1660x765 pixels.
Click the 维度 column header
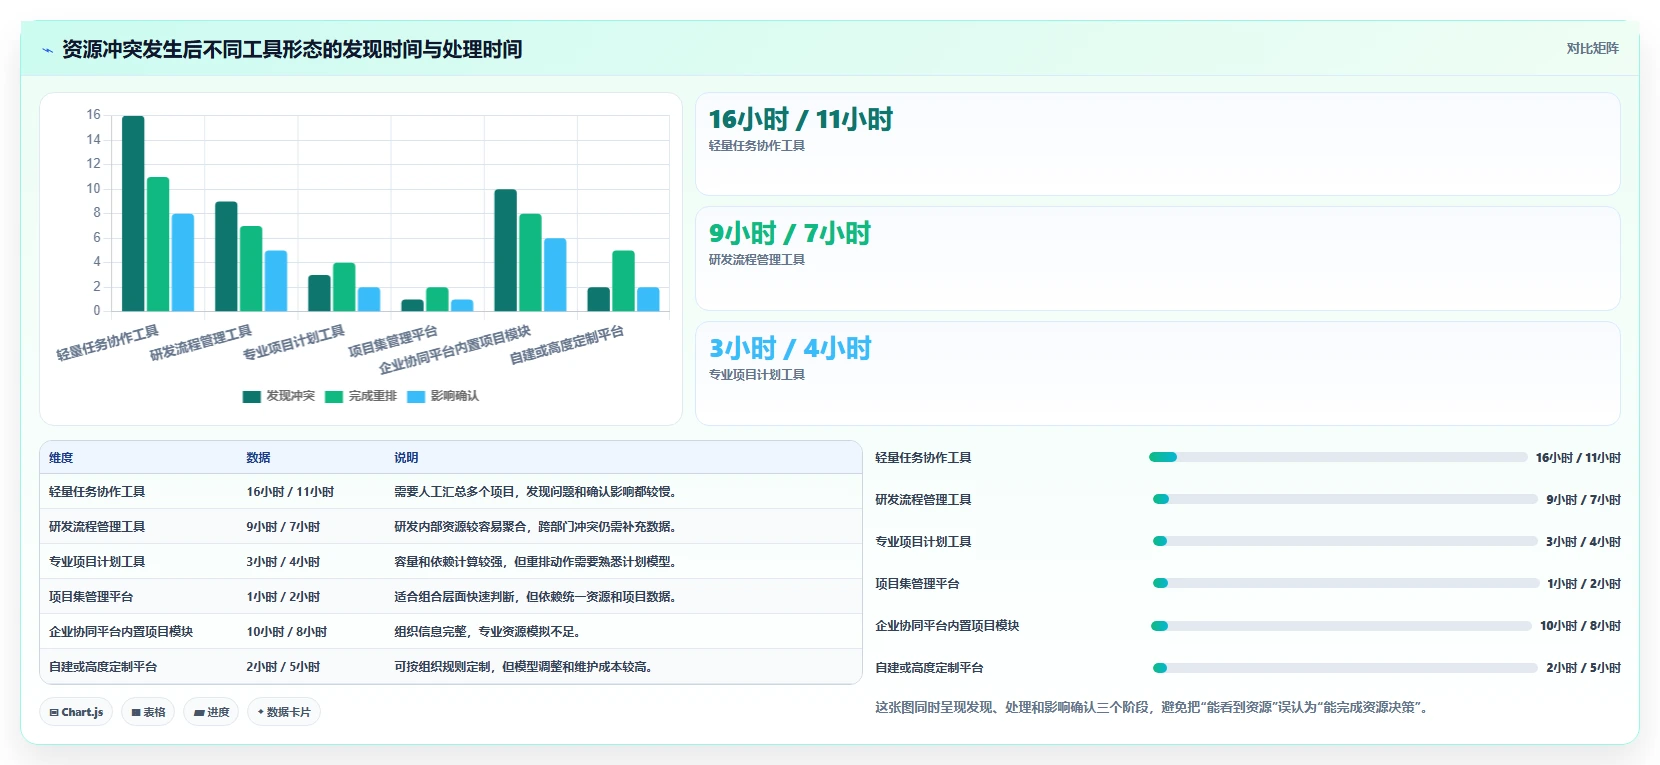click(61, 458)
